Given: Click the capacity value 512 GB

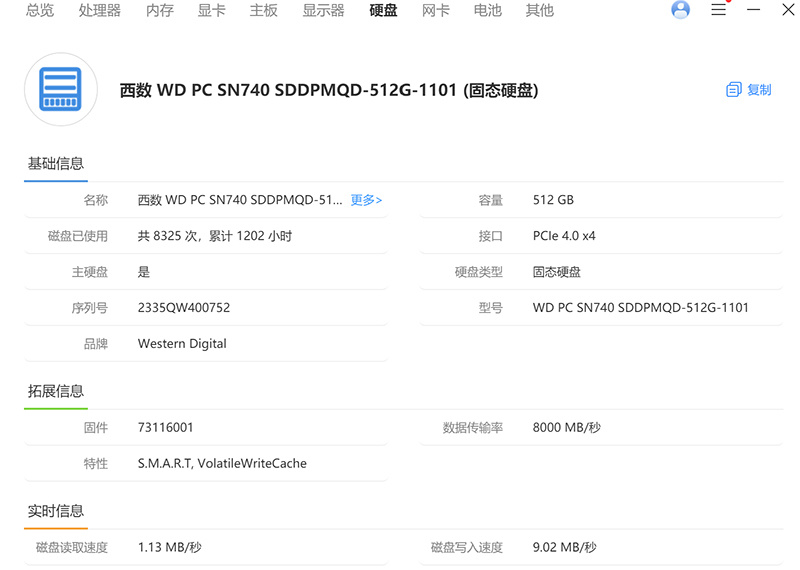Looking at the screenshot, I should click(x=553, y=200).
